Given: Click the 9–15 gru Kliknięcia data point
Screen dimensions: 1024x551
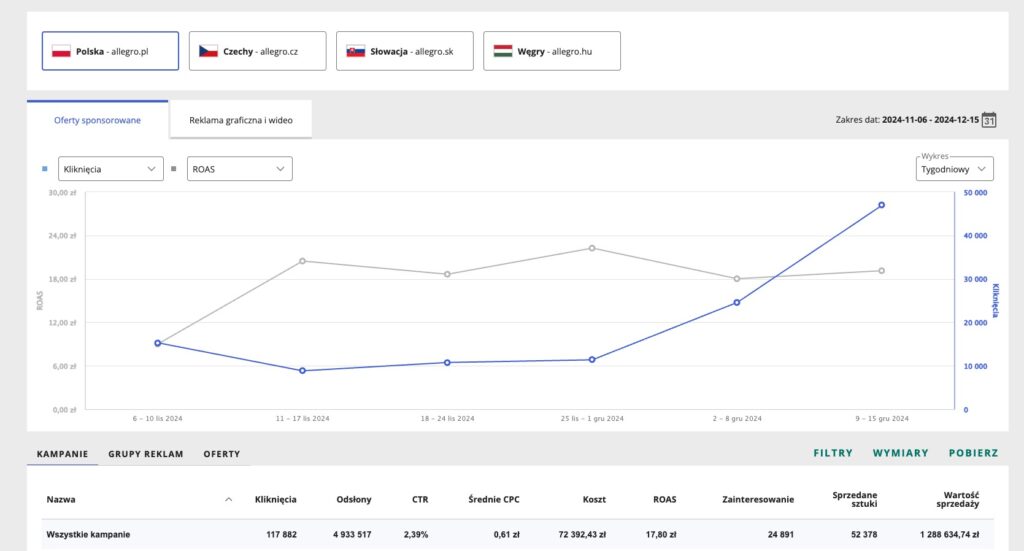Looking at the screenshot, I should [881, 205].
